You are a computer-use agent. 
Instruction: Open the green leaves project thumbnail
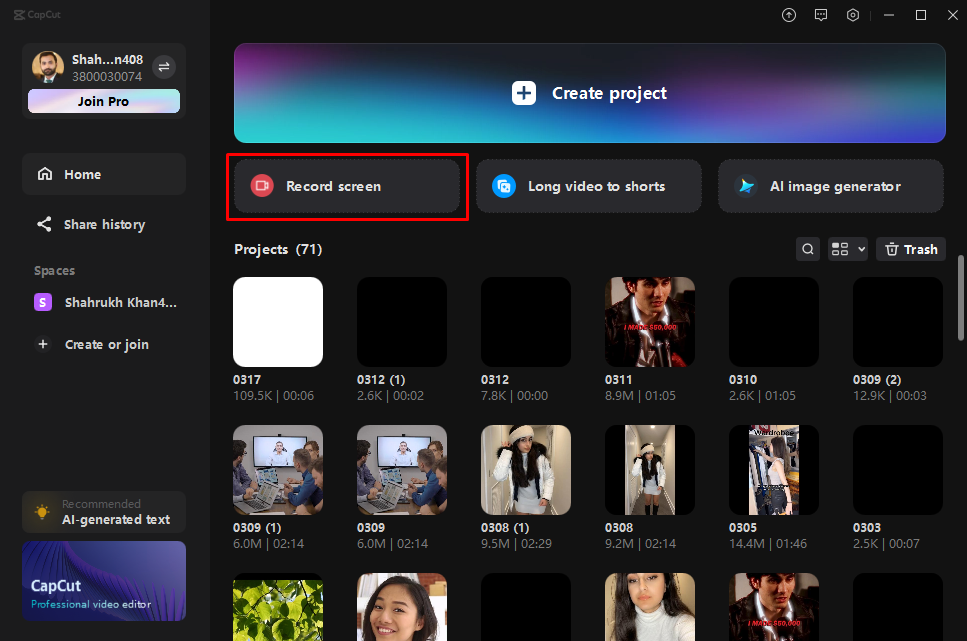point(278,607)
